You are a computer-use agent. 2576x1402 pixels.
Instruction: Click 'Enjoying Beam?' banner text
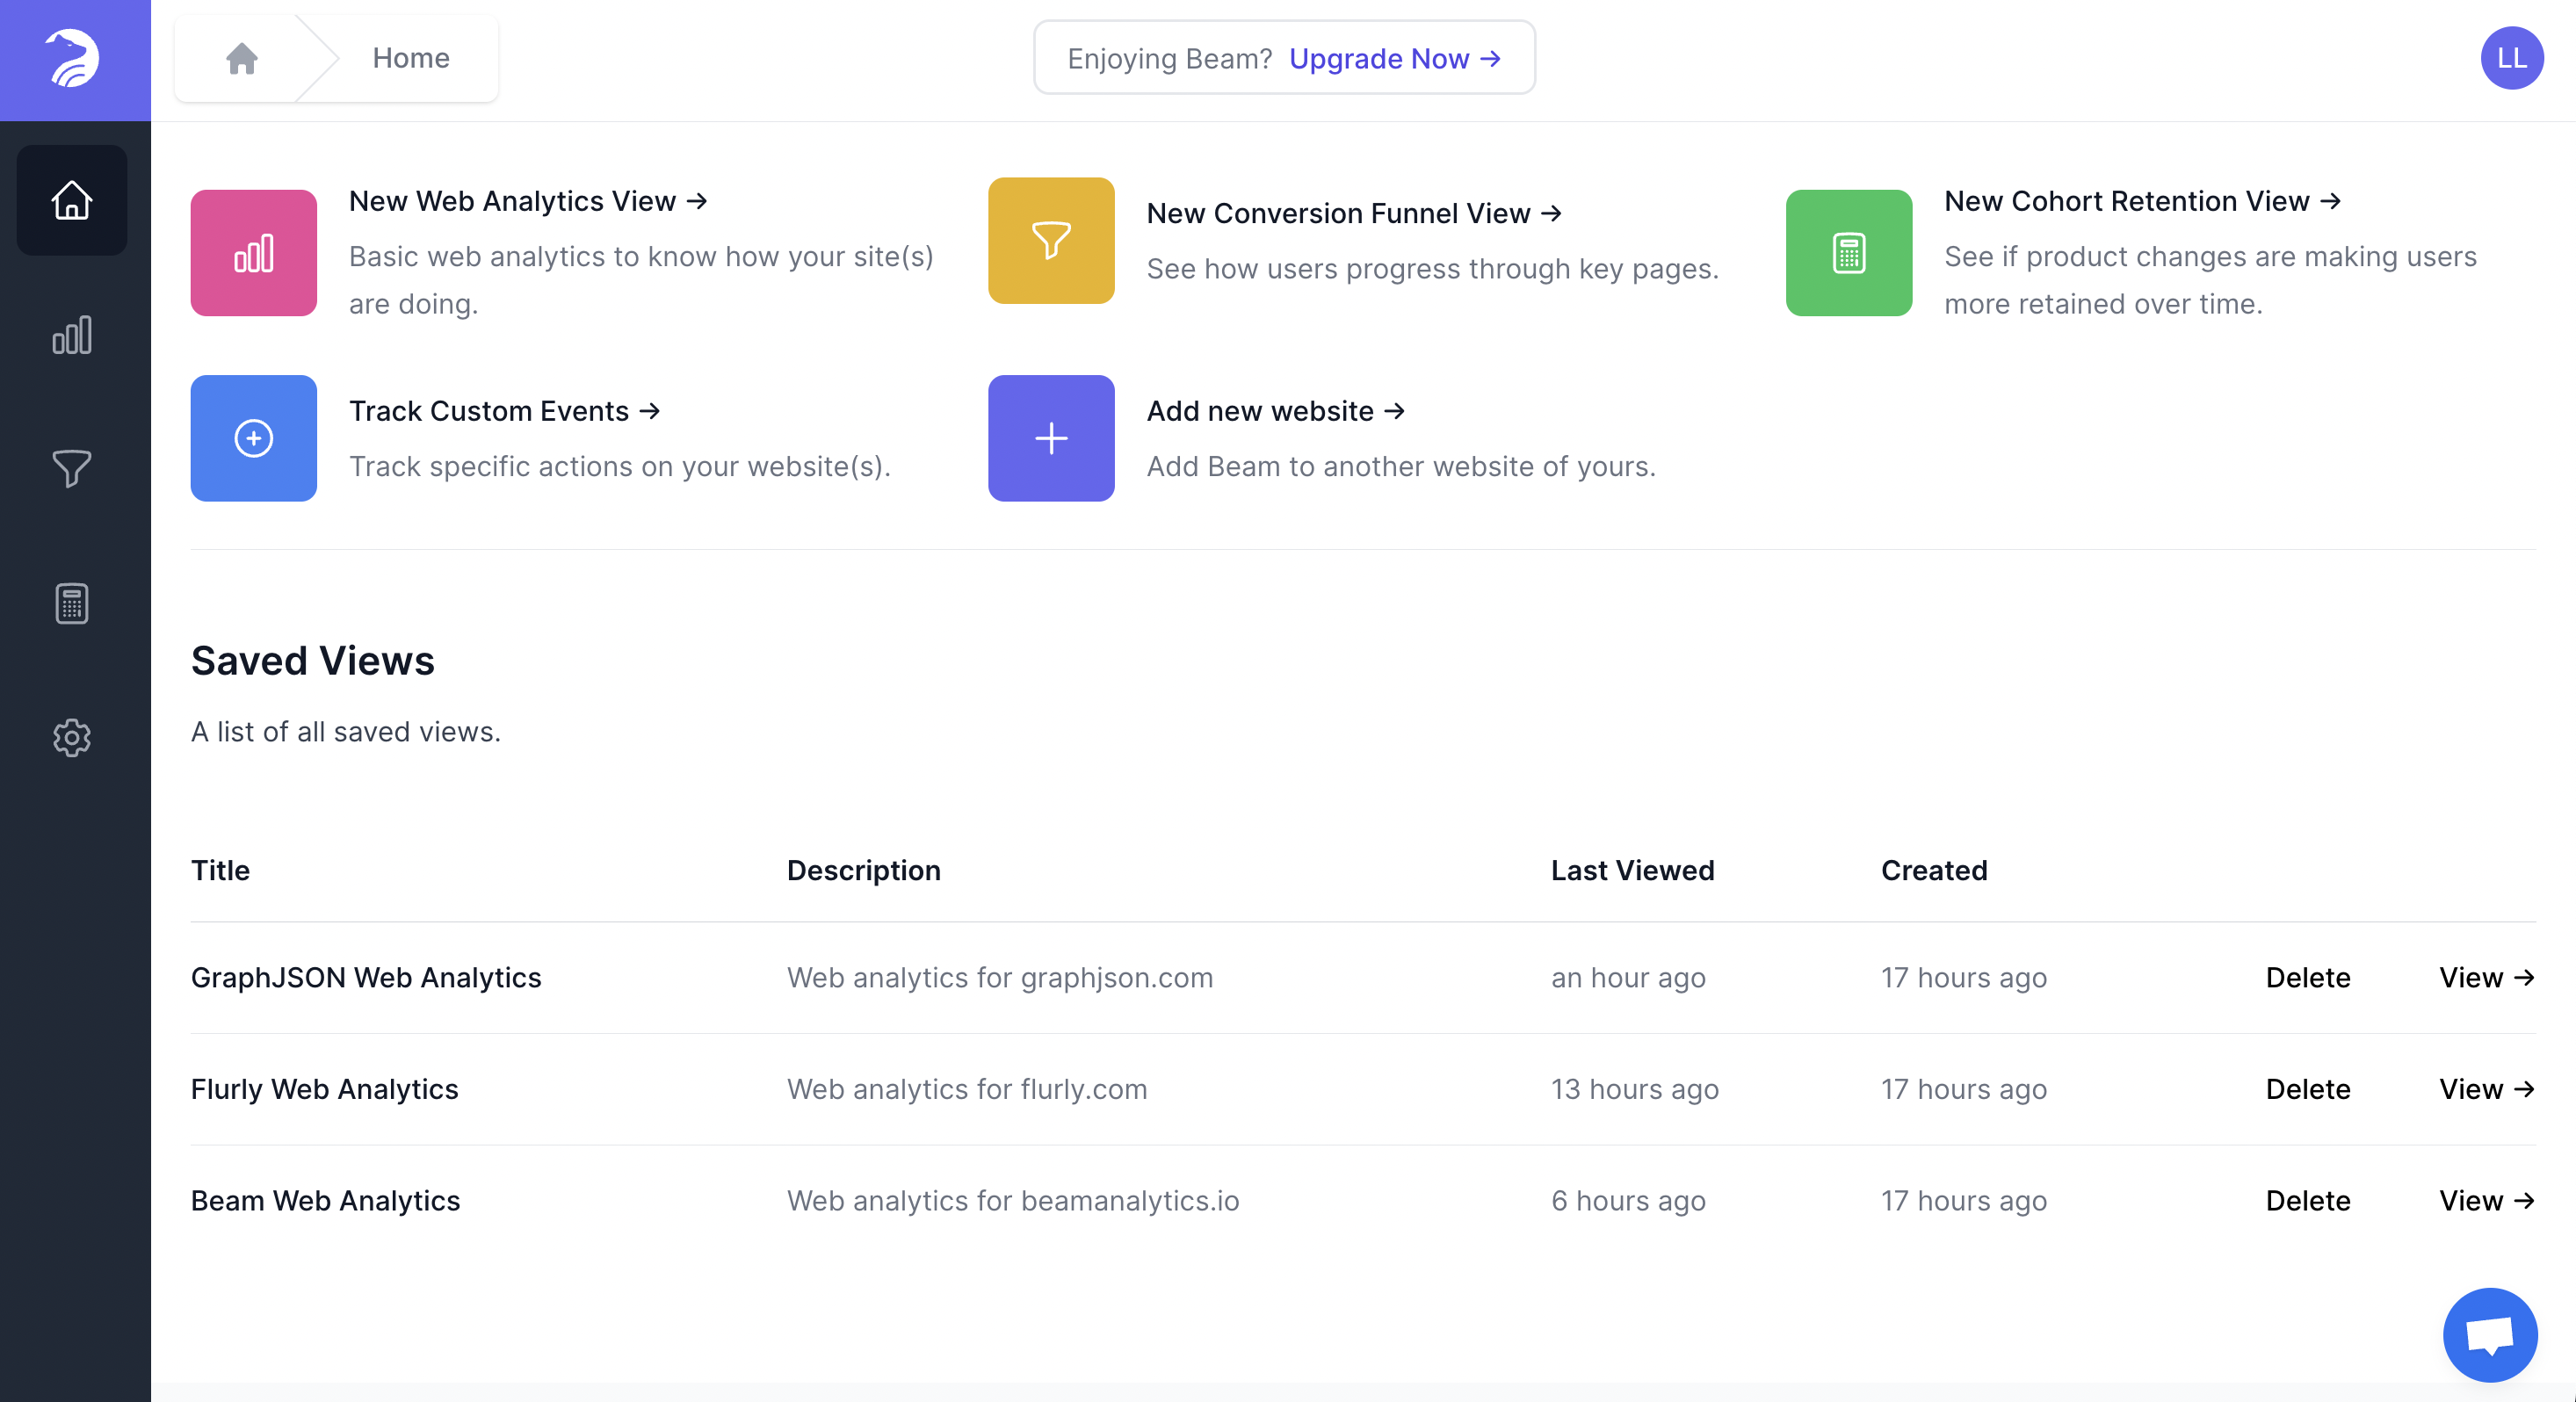click(1169, 59)
